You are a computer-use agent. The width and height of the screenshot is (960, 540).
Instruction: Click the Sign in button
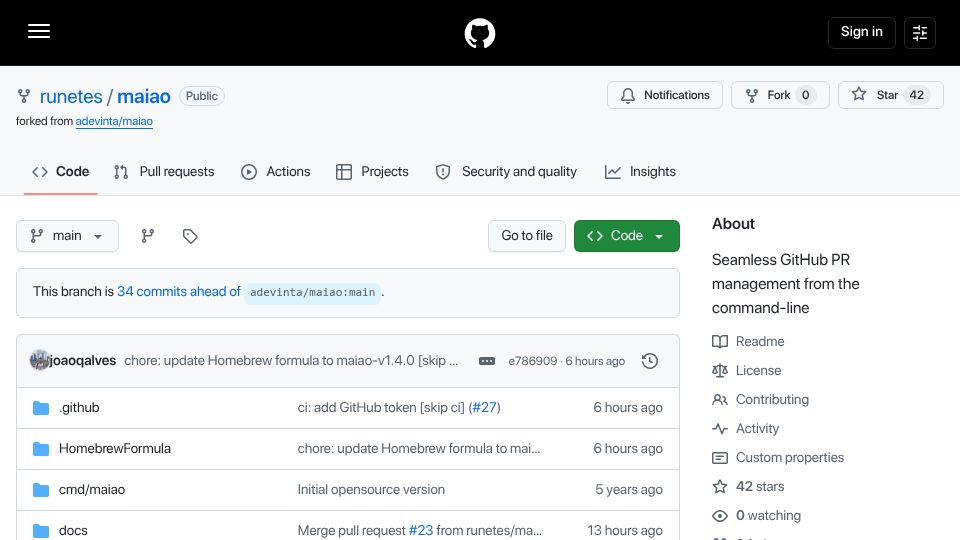coord(861,32)
